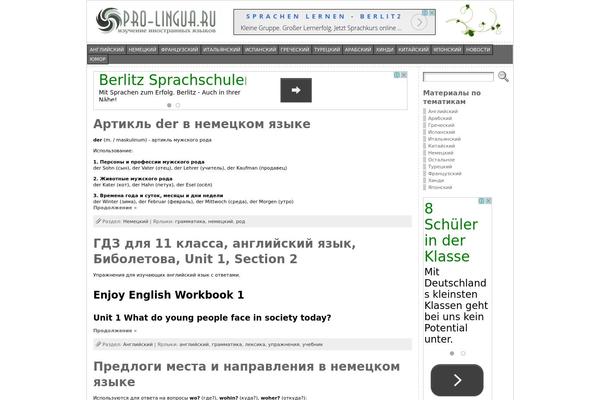The height and width of the screenshot is (400, 600).
Task: Click the 'Немецкий' section link in post footer
Action: coord(135,221)
